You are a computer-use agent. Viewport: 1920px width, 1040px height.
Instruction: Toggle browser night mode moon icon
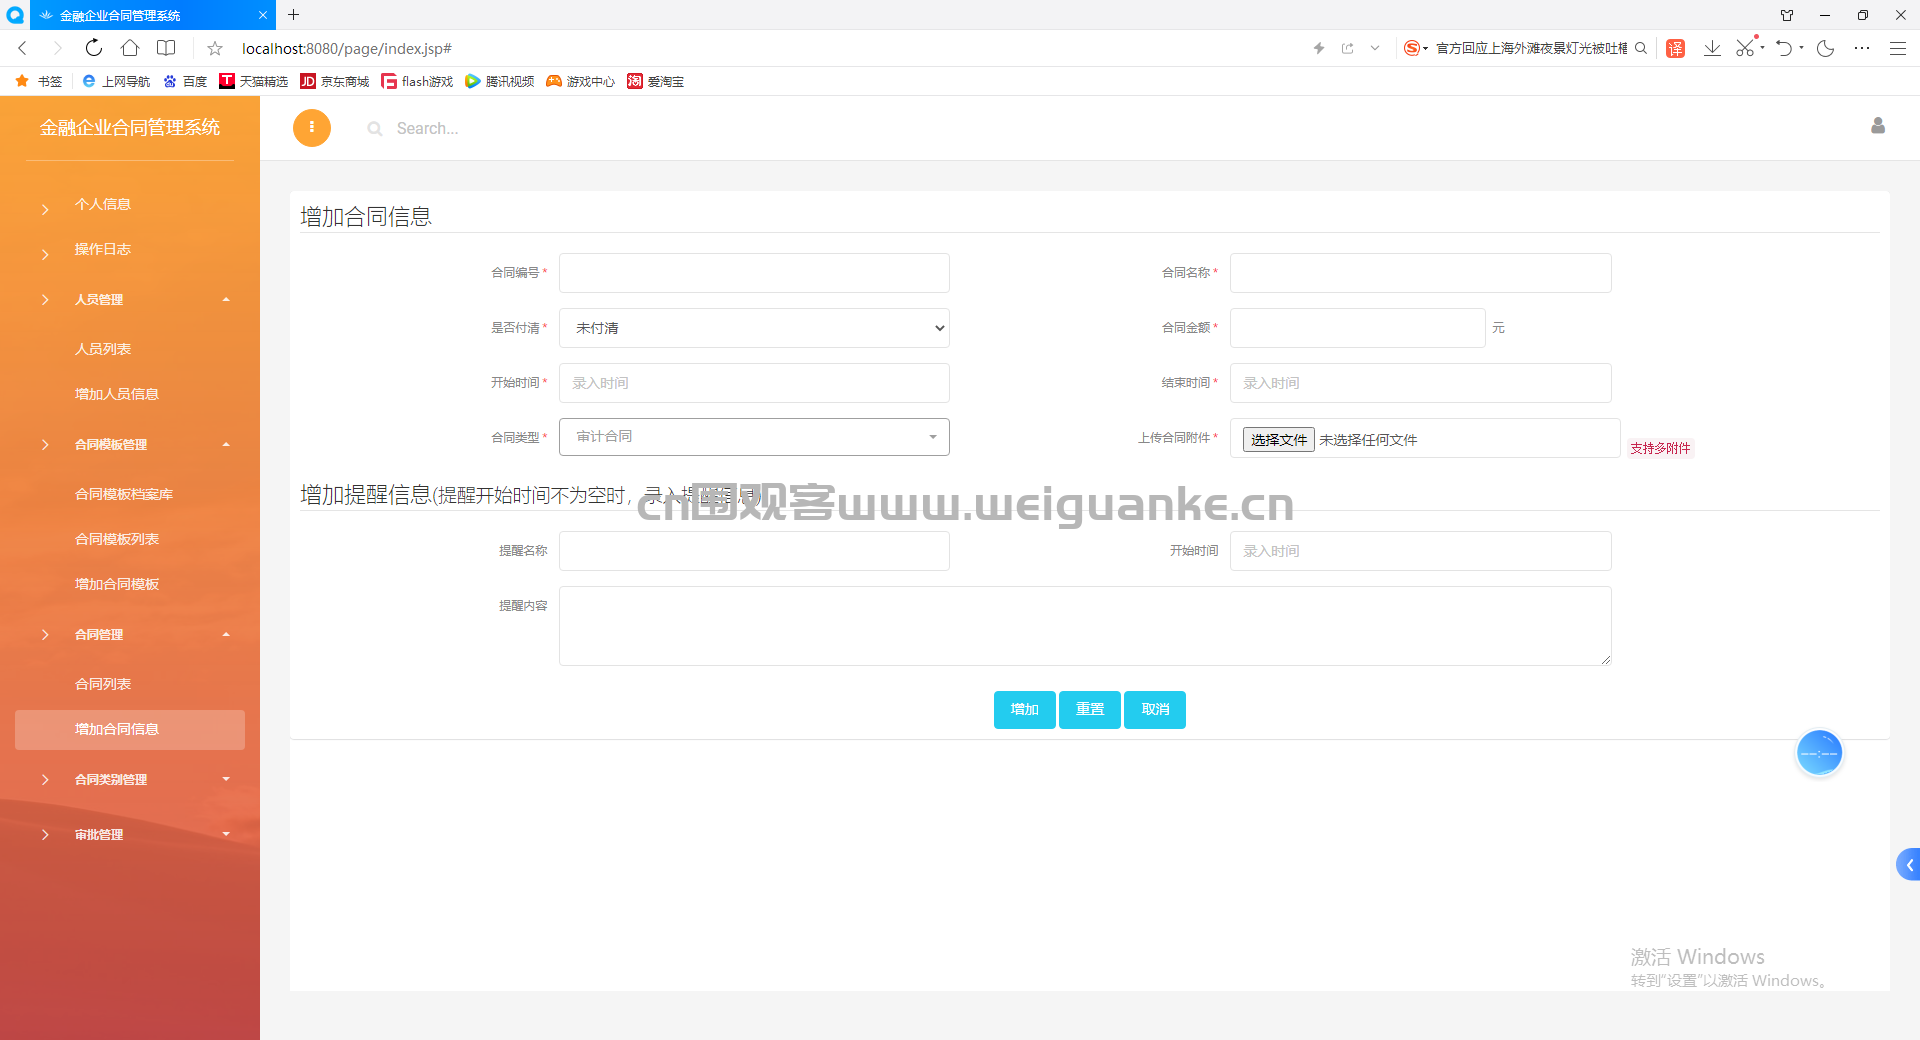[x=1826, y=48]
